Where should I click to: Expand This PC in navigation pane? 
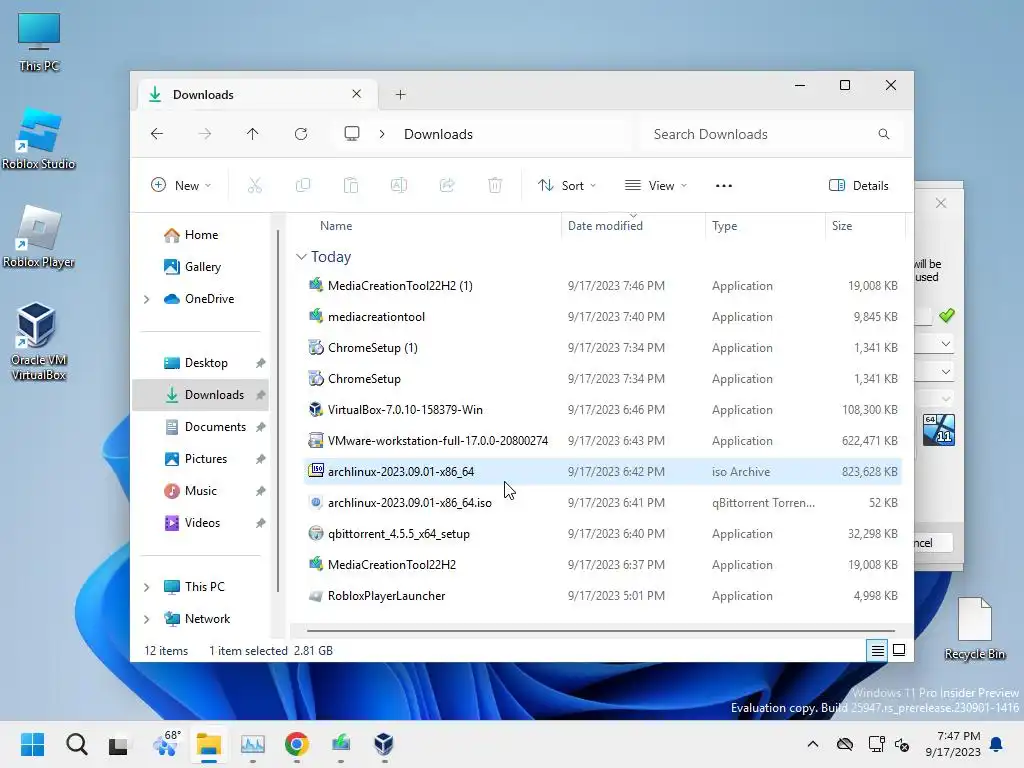[x=146, y=587]
